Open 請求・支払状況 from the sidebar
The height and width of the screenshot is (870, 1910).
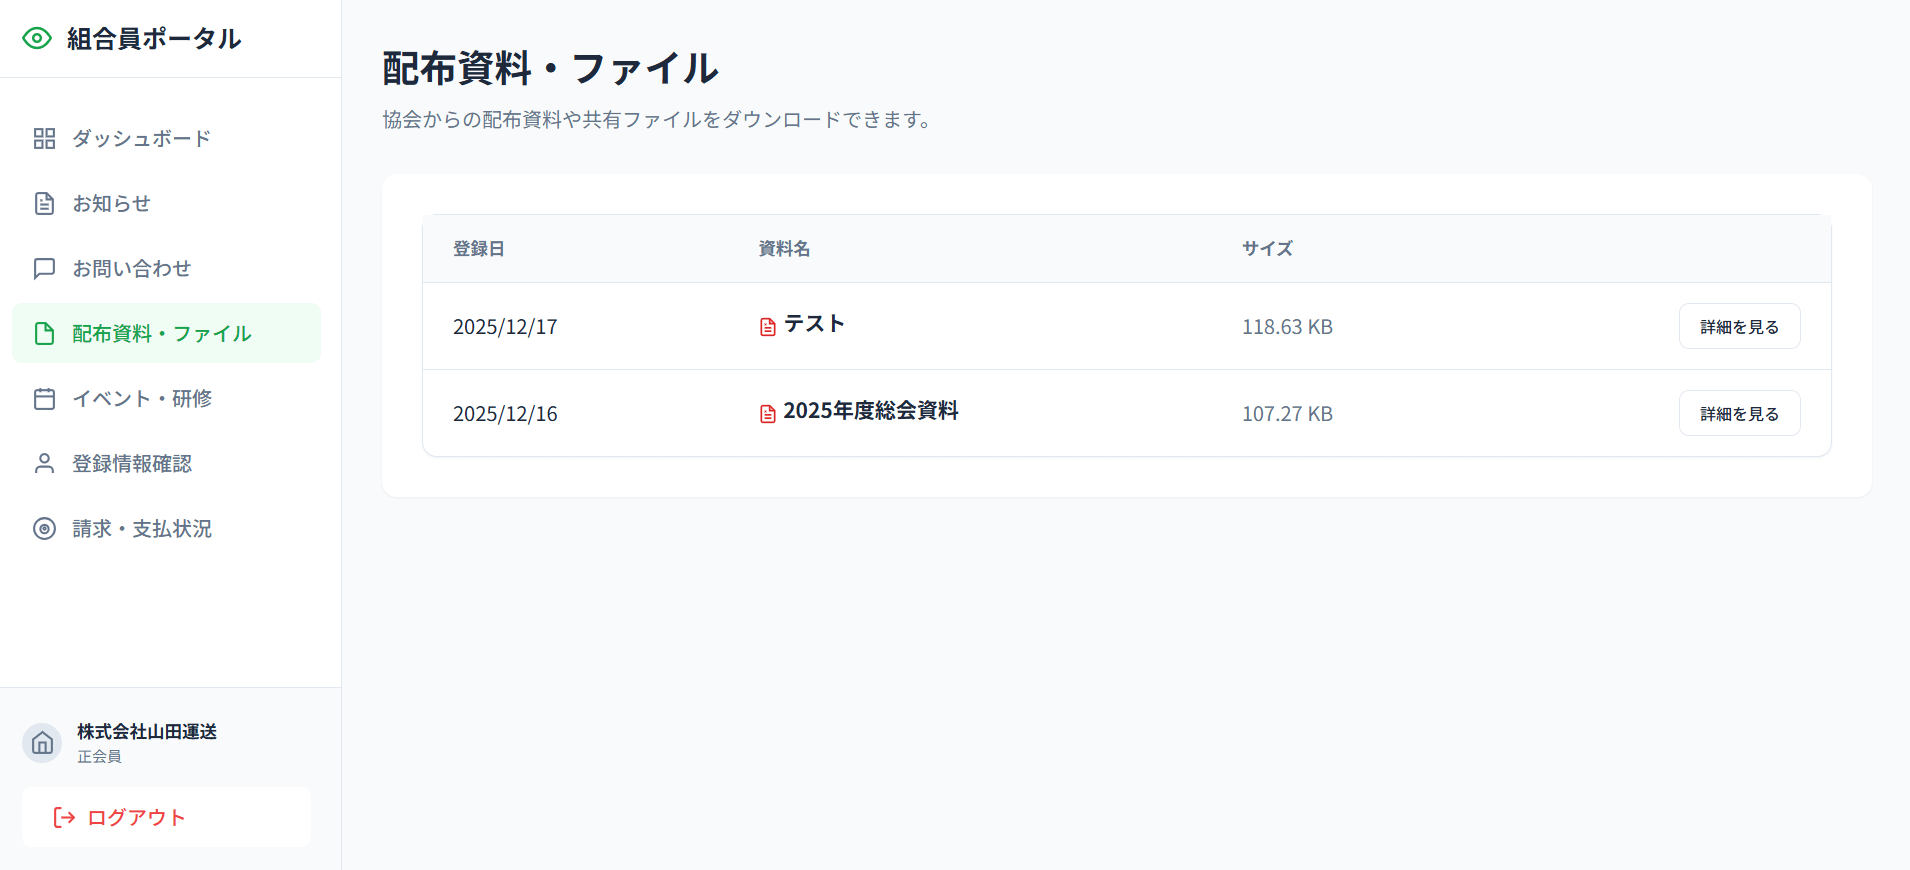(x=142, y=529)
